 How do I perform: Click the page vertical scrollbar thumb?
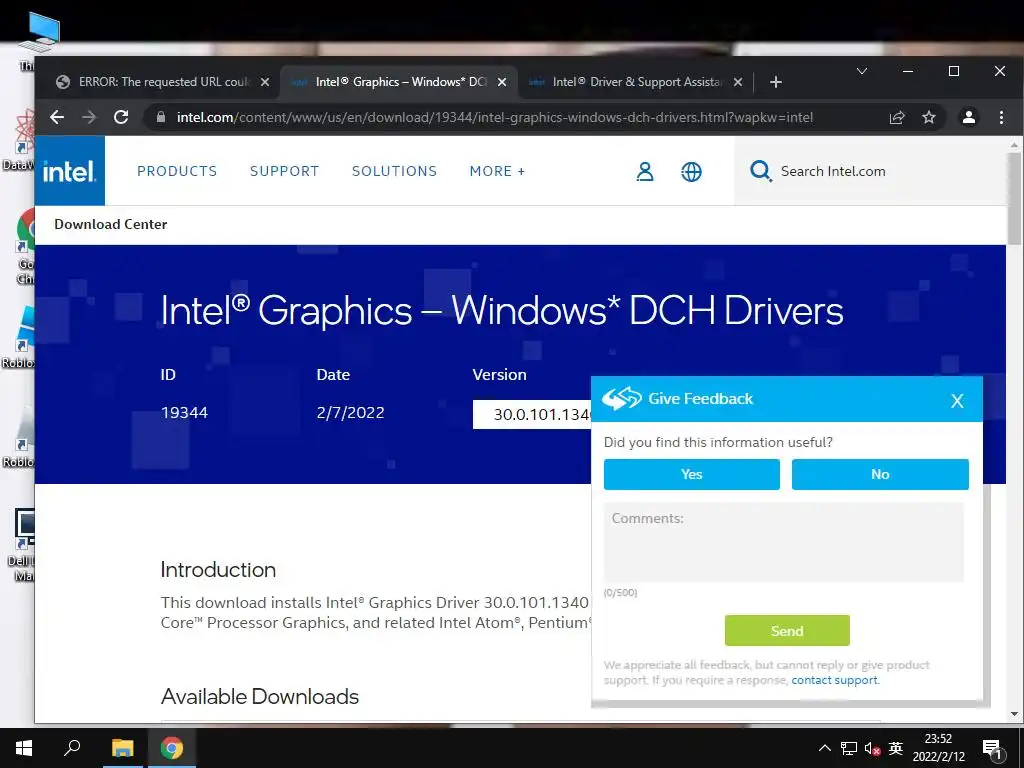(1014, 199)
